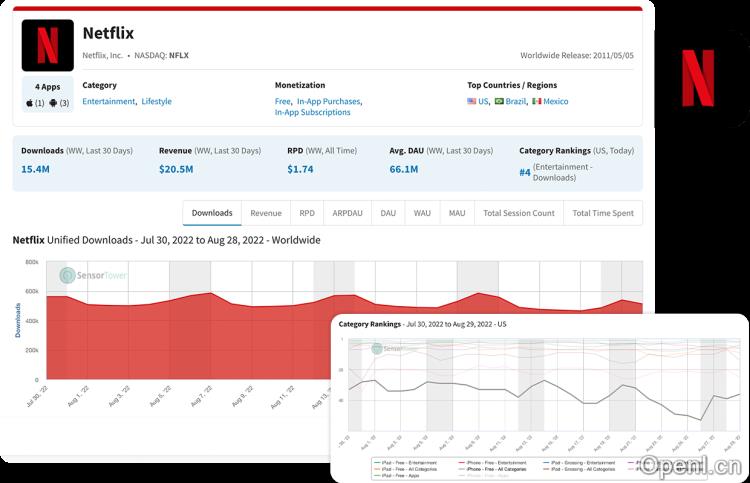Screen dimensions: 750x483
Task: Select the Android apps icon
Action: click(x=54, y=103)
